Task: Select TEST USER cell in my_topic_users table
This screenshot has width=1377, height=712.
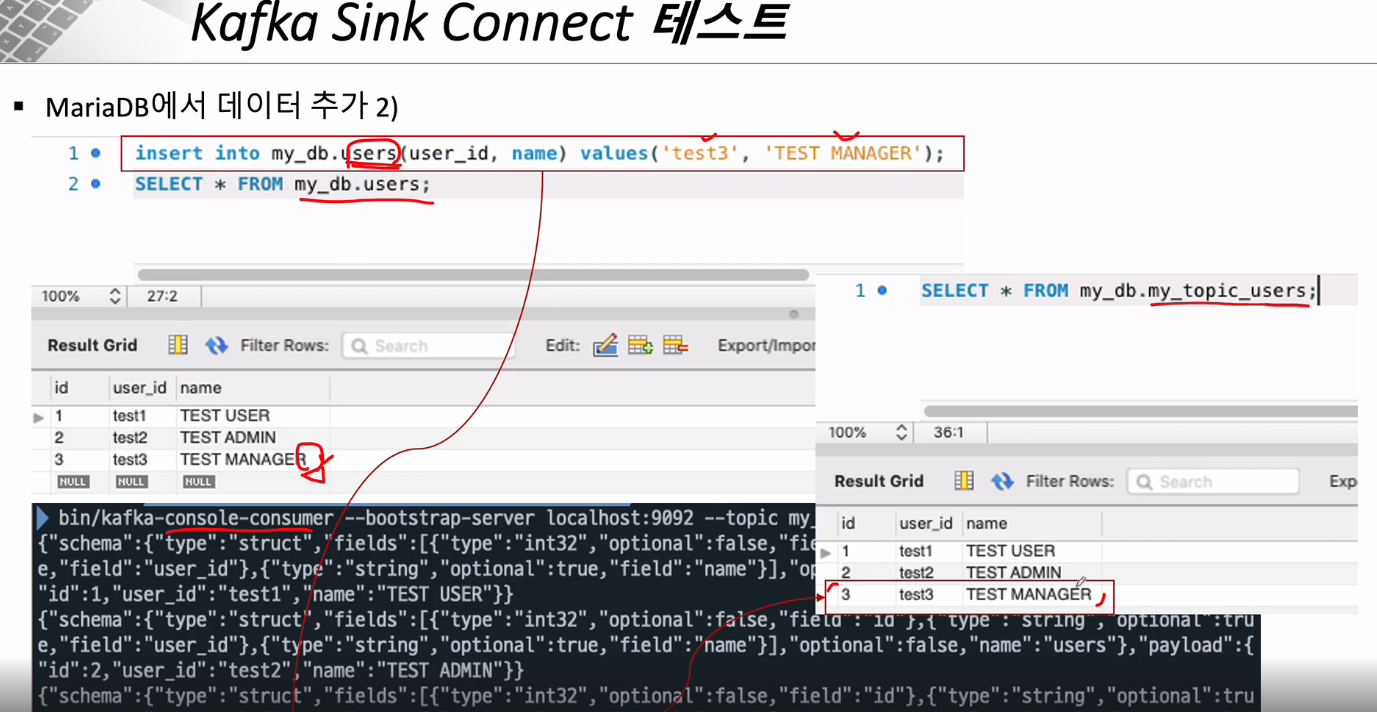Action: tap(1010, 550)
